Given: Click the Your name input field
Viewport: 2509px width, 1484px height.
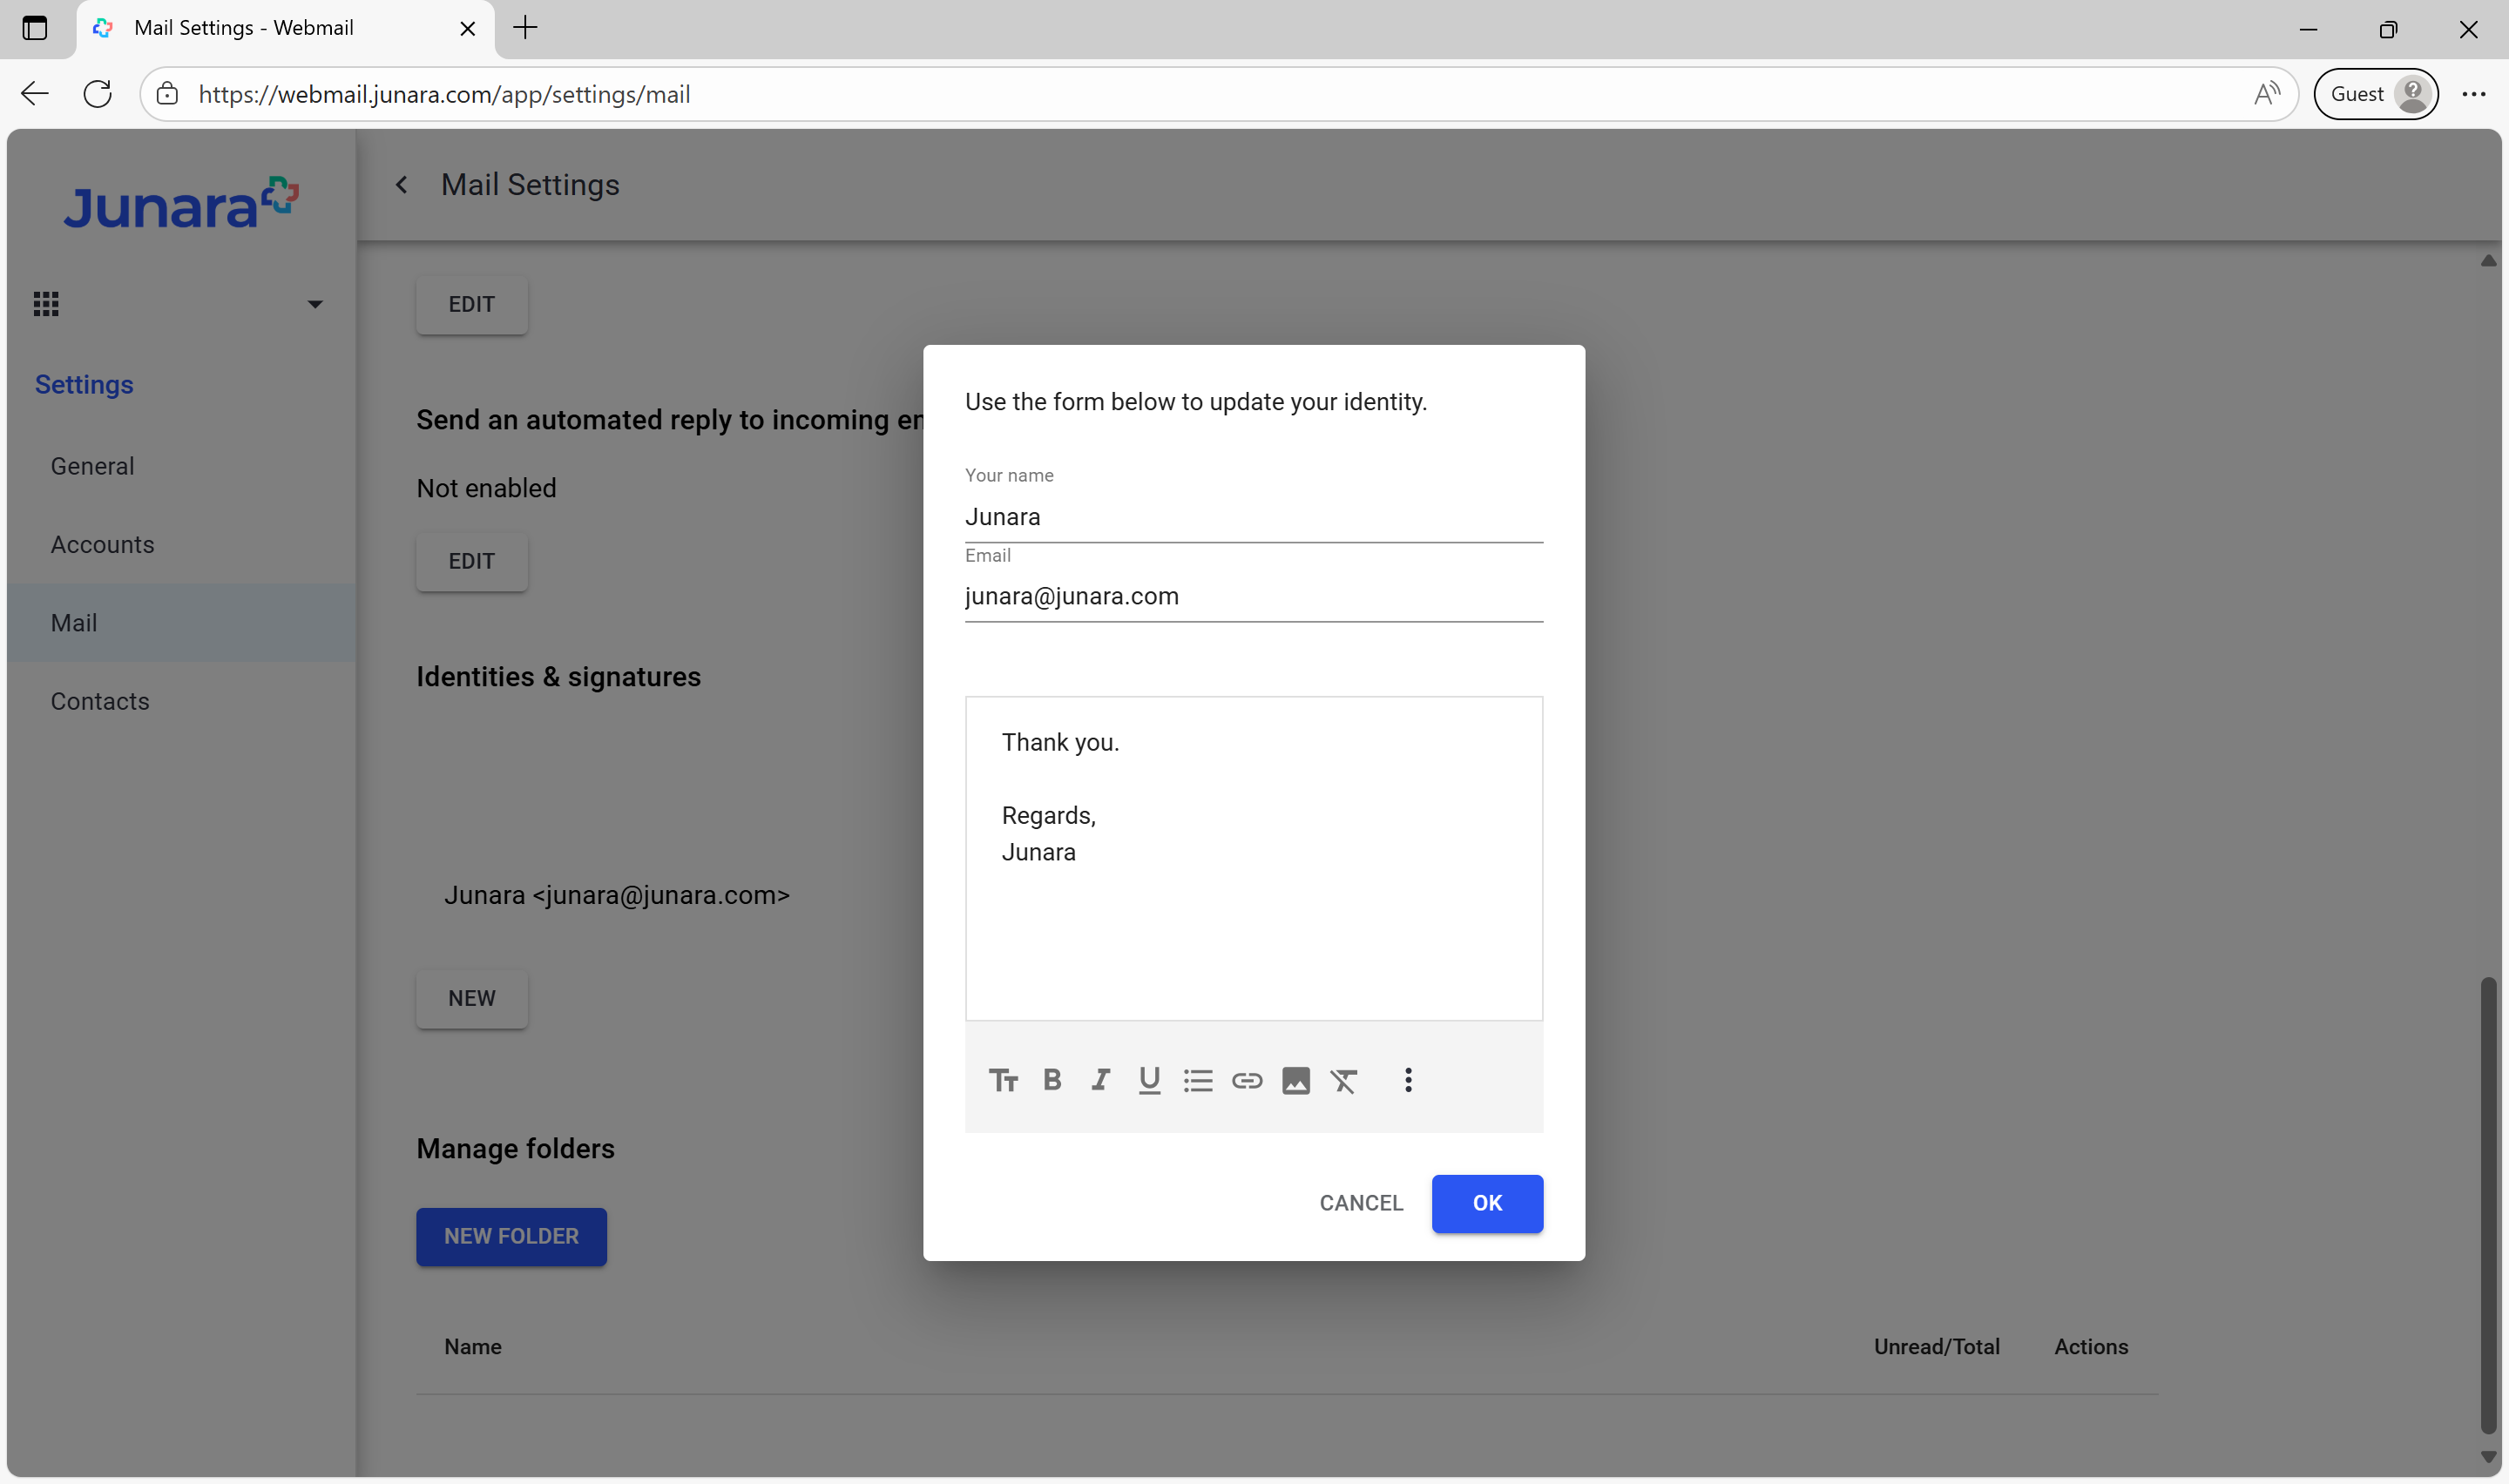Looking at the screenshot, I should [1254, 517].
